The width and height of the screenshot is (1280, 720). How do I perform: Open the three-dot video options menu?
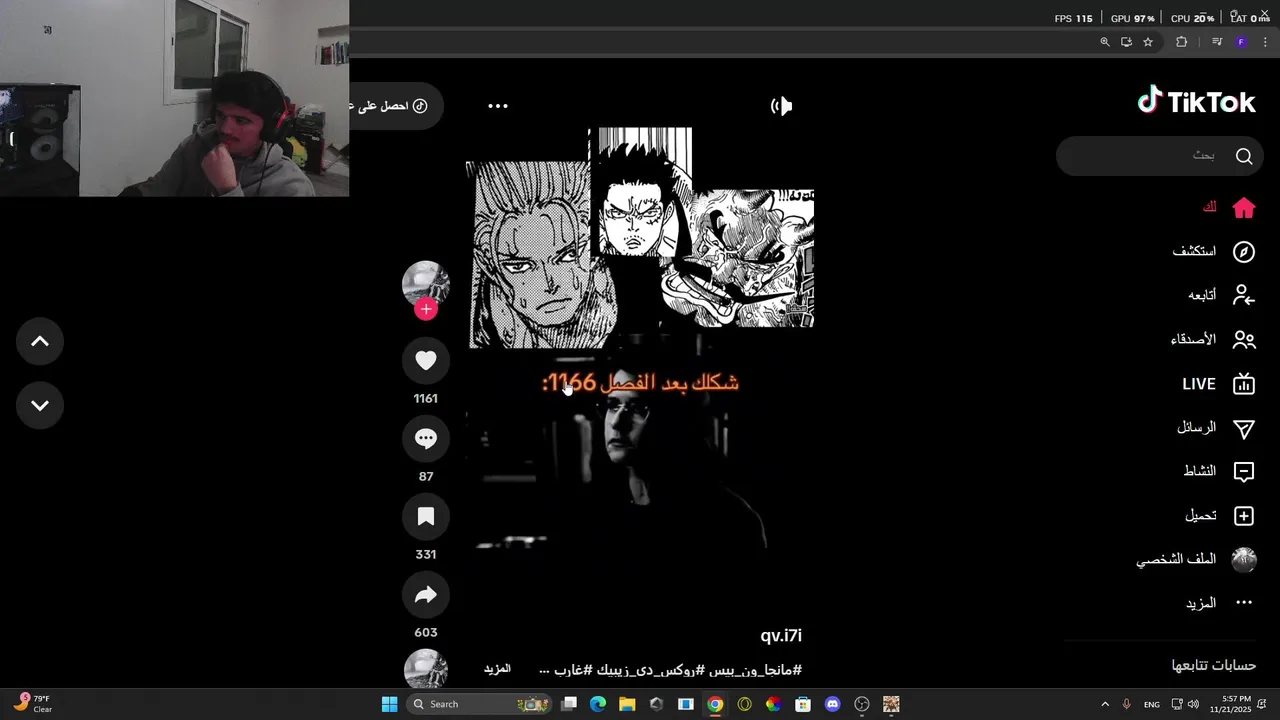tap(498, 106)
